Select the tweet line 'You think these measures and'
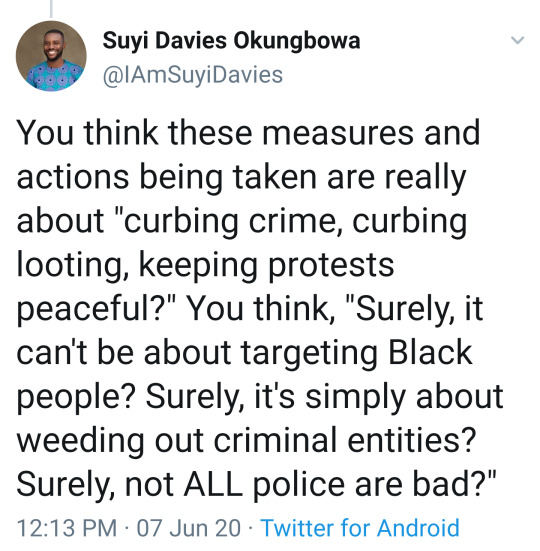540x551 pixels. click(x=248, y=133)
